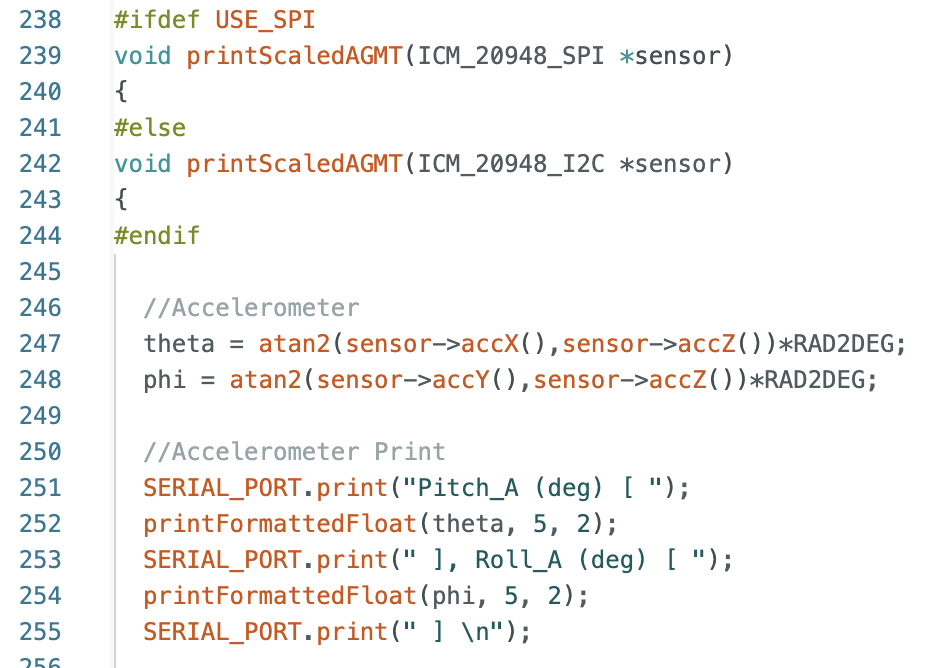934x668 pixels.
Task: Click line number 249 in the gutter
Action: pos(41,416)
